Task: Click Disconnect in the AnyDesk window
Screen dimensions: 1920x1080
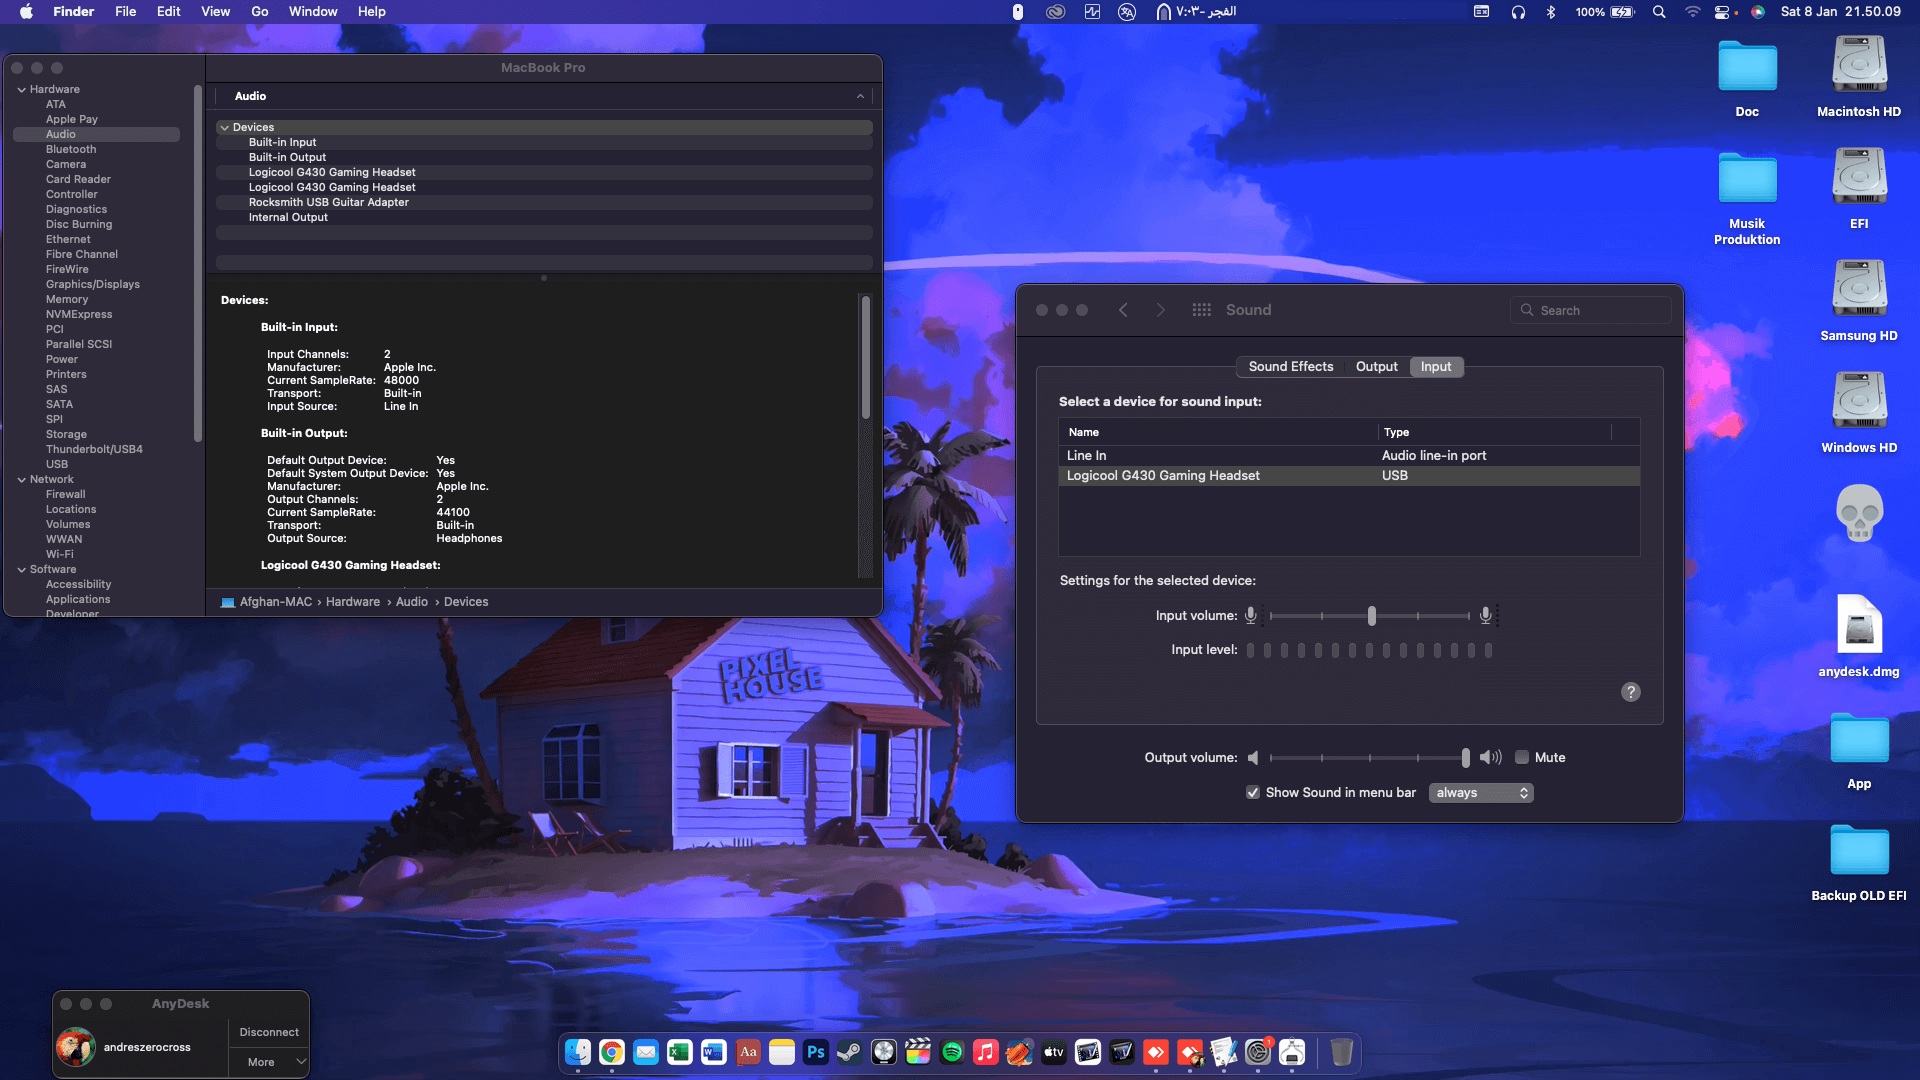Action: [x=268, y=1031]
